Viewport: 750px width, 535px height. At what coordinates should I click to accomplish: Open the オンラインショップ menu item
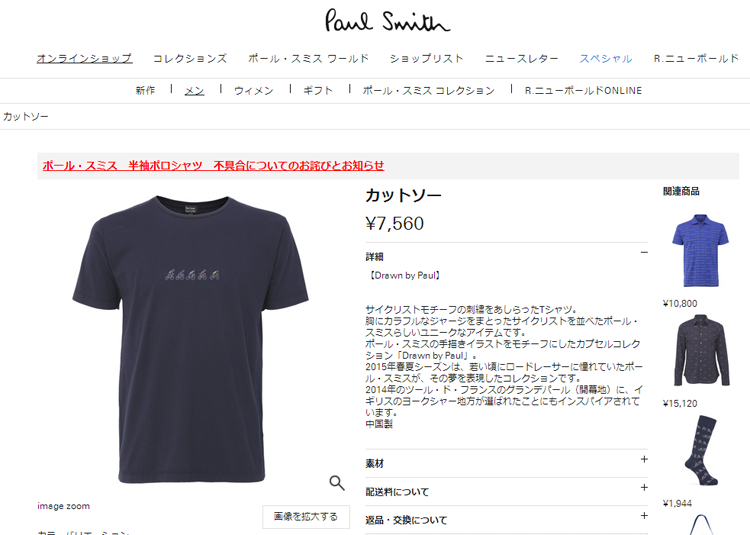click(x=84, y=58)
